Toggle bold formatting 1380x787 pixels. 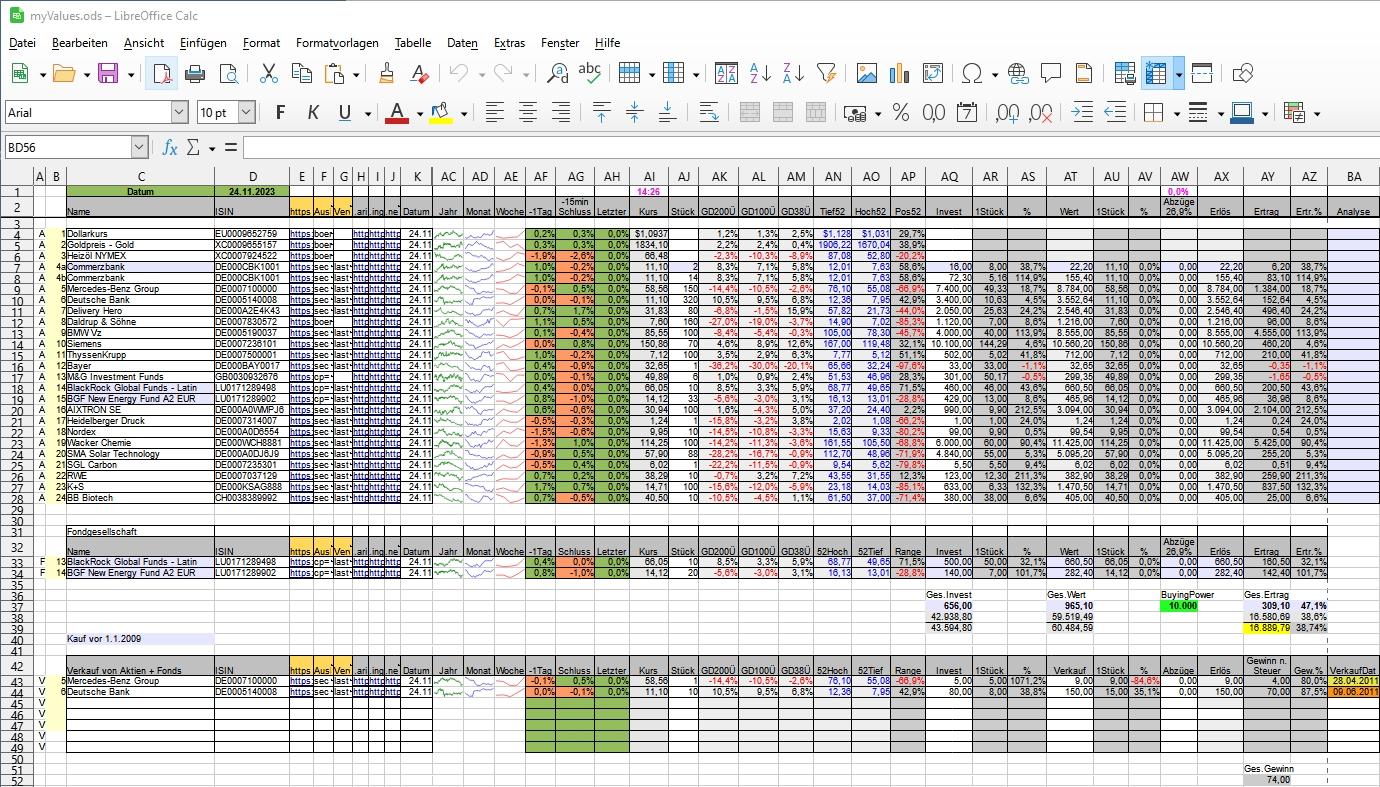click(x=280, y=113)
